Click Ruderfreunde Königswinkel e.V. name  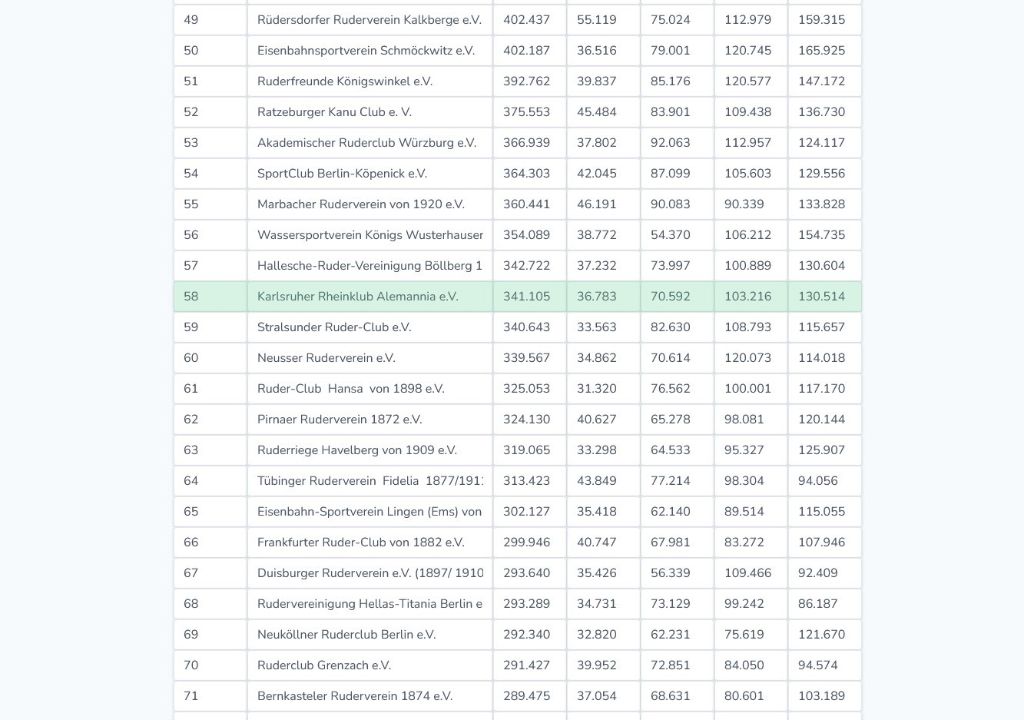pos(345,81)
